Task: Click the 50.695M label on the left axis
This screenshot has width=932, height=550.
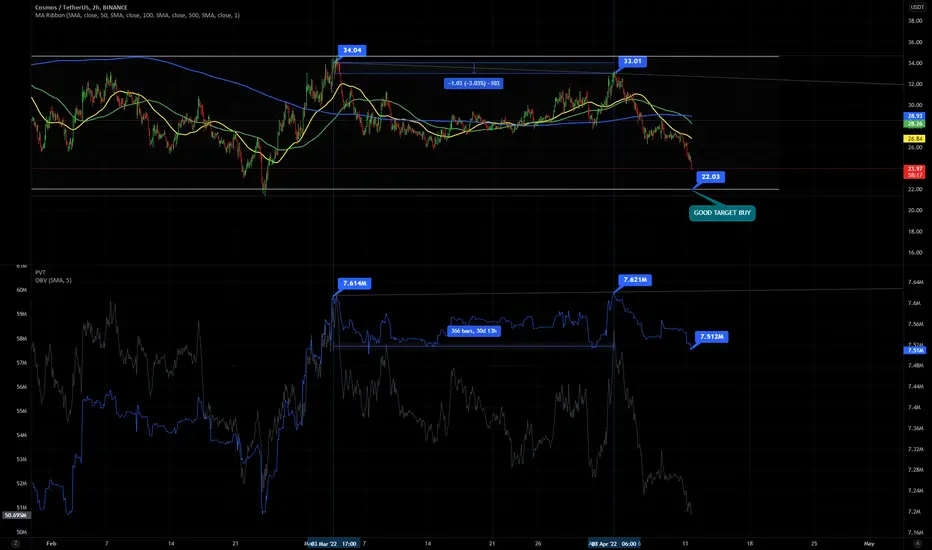Action: pyautogui.click(x=15, y=515)
